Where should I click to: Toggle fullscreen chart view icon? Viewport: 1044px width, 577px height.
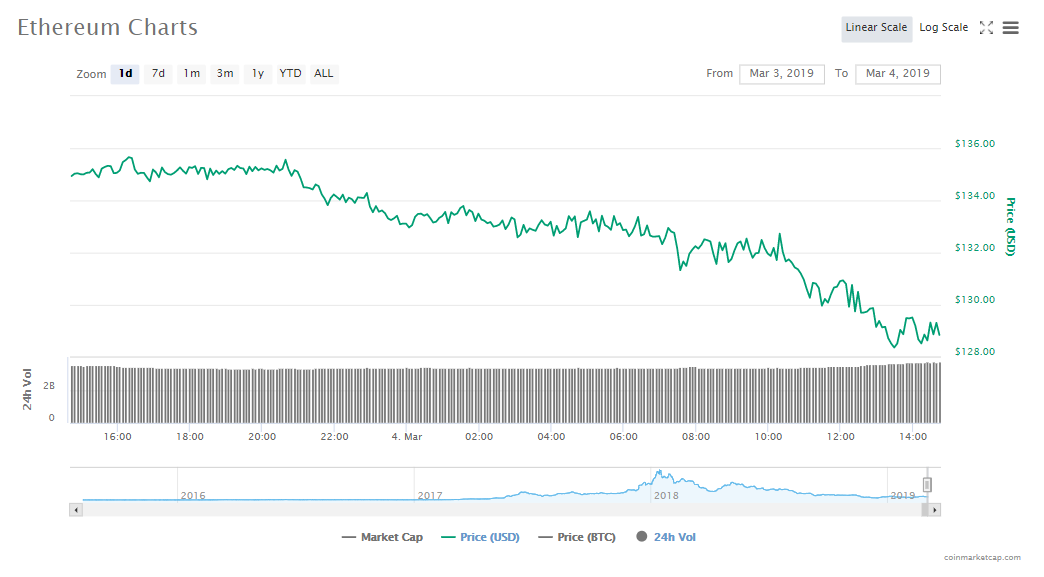[x=986, y=28]
